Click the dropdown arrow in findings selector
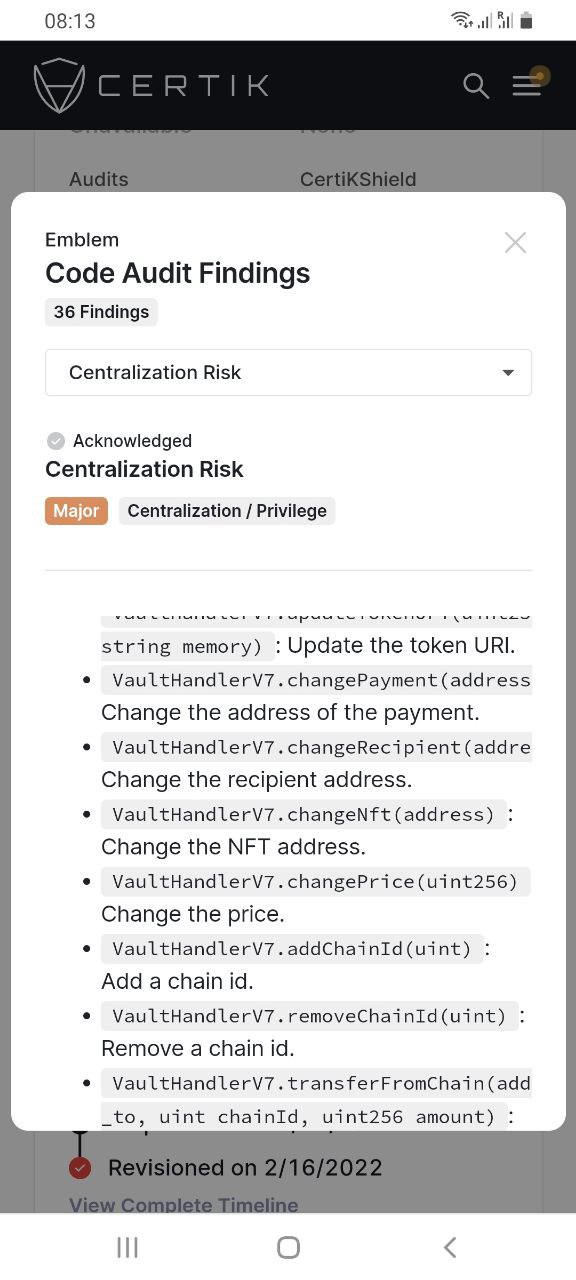The image size is (576, 1280). click(508, 373)
